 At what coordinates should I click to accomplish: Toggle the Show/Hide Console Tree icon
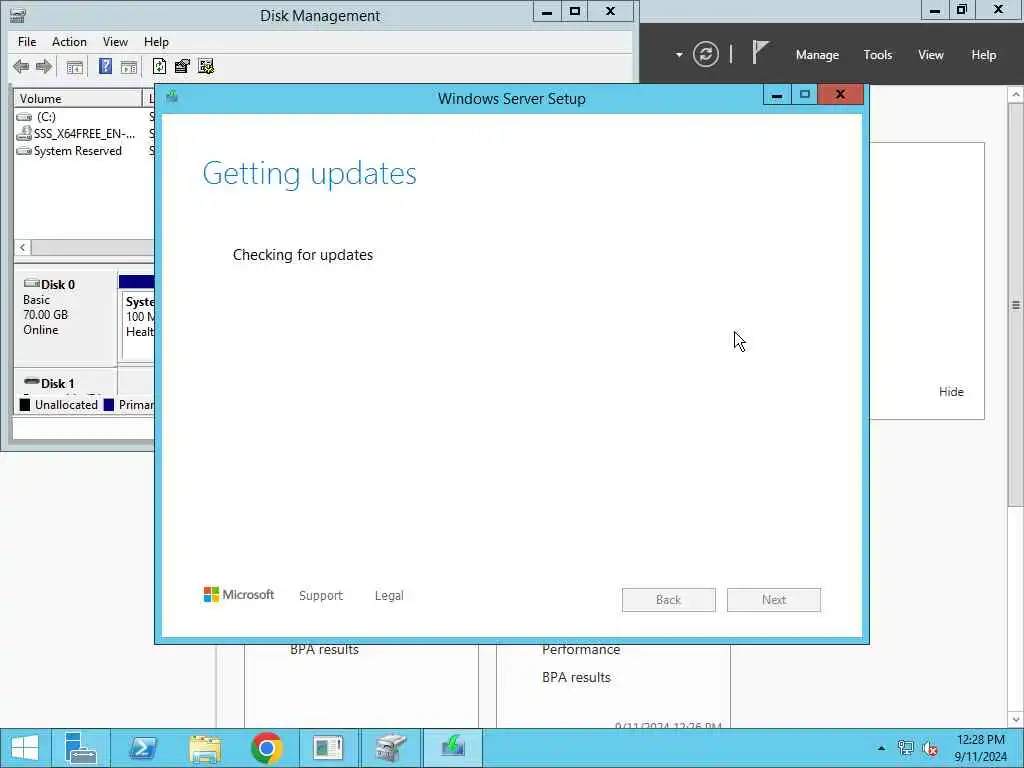point(74,67)
